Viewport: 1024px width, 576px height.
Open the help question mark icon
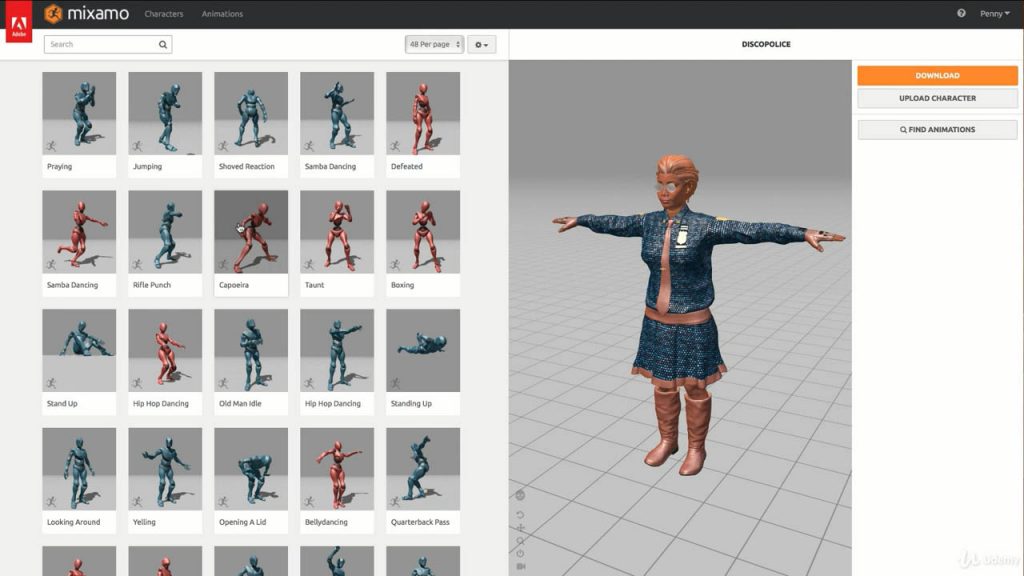coord(961,13)
